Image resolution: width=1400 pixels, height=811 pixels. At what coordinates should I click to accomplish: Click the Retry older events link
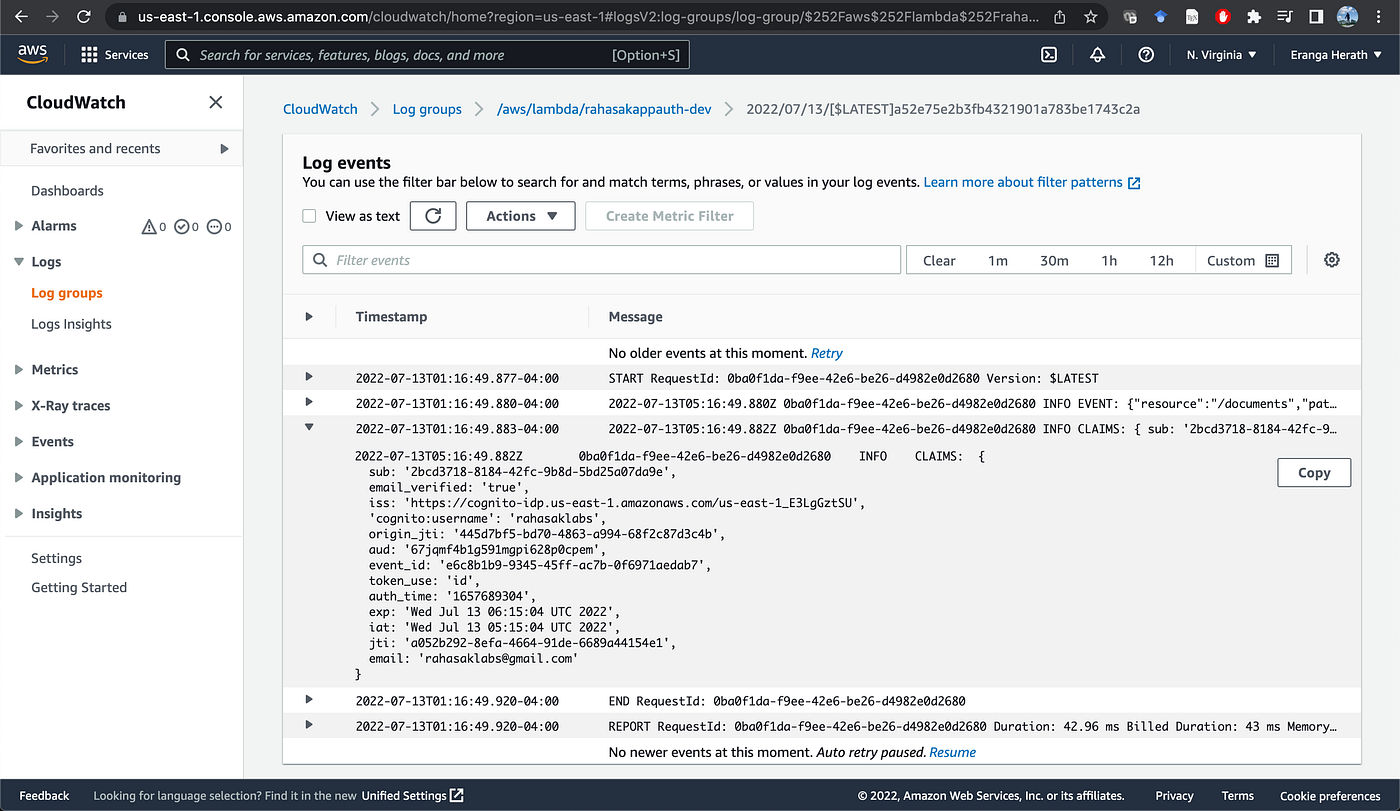[827, 353]
